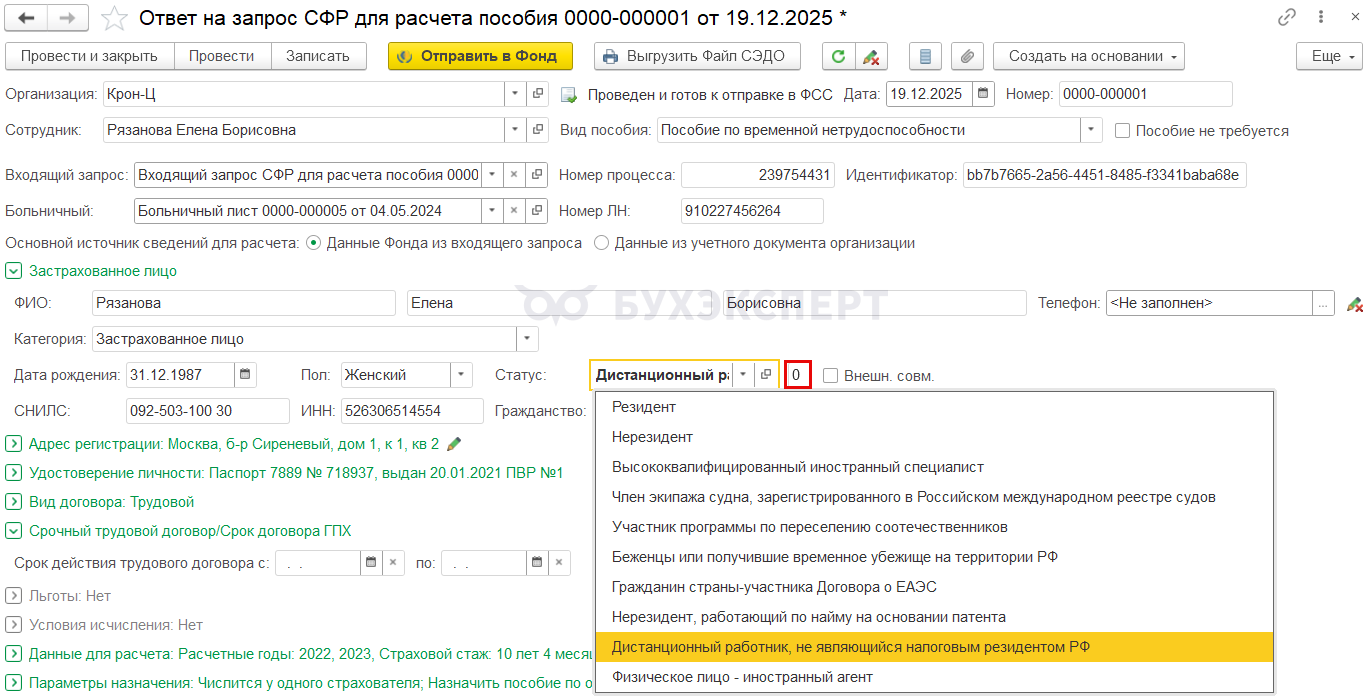Screen dimensions: 1366x697
Task: Expand the Адрес регистрации section
Action: tap(14, 444)
